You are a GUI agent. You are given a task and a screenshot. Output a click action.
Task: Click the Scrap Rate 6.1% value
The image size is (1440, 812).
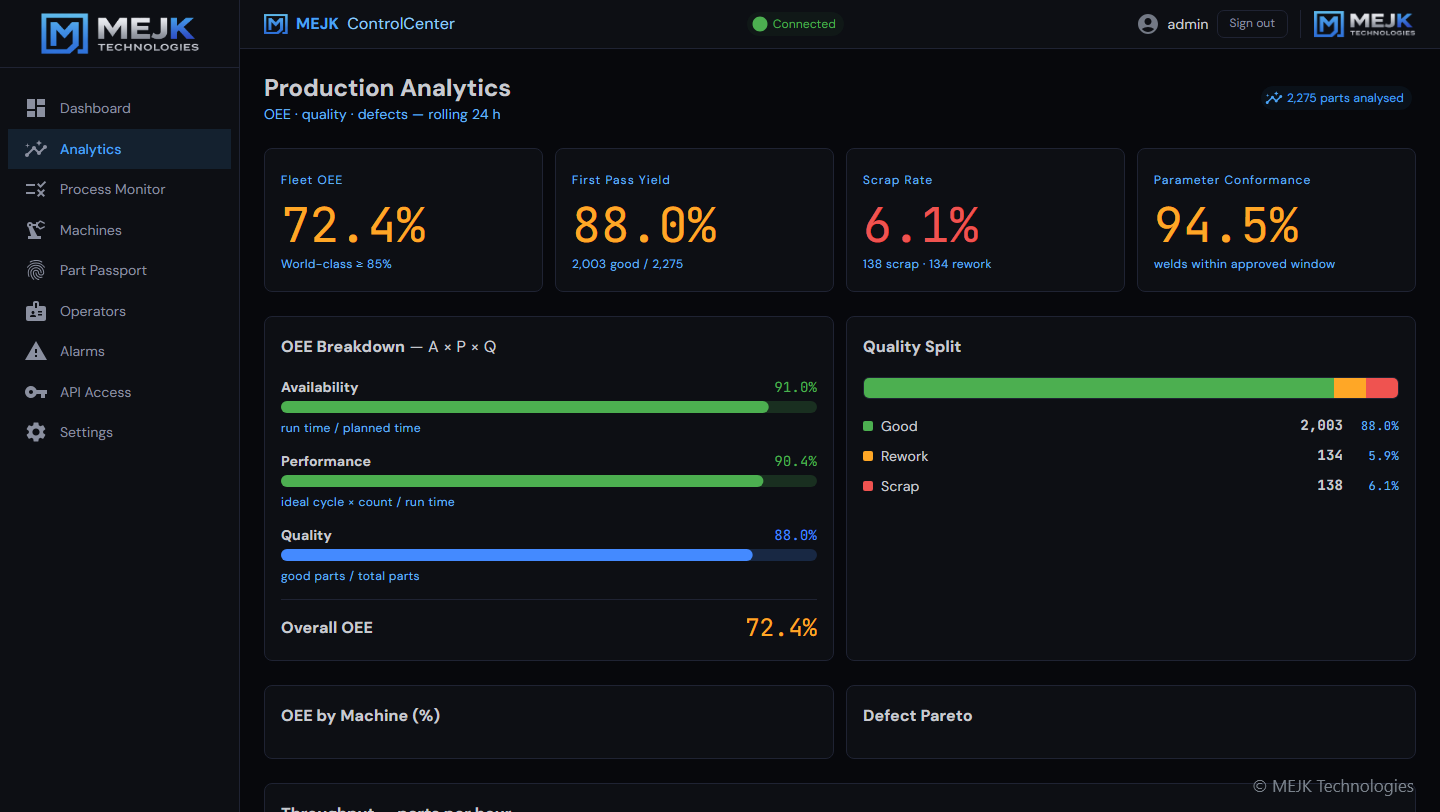pyautogui.click(x=921, y=225)
